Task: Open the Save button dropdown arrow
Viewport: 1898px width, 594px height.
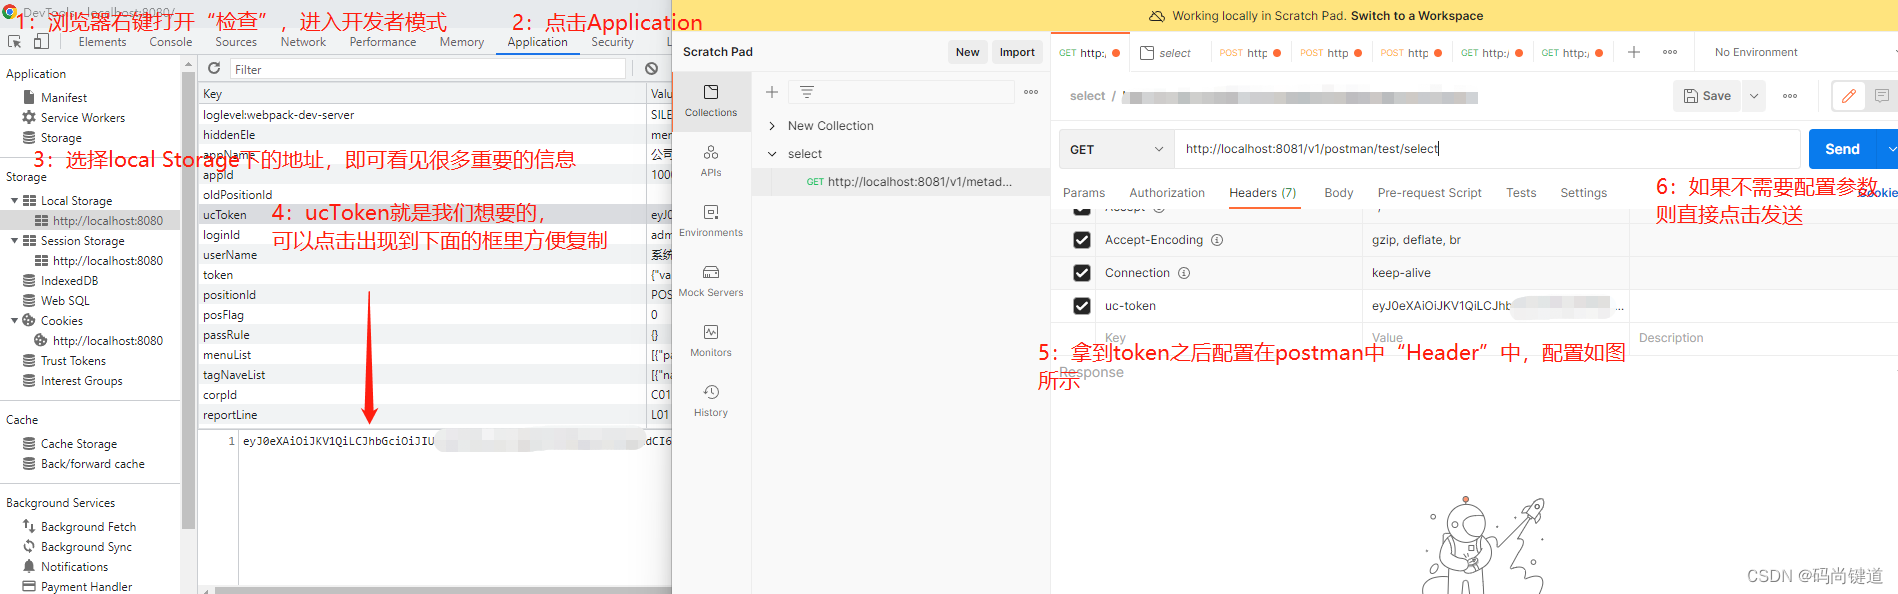Action: [1754, 96]
